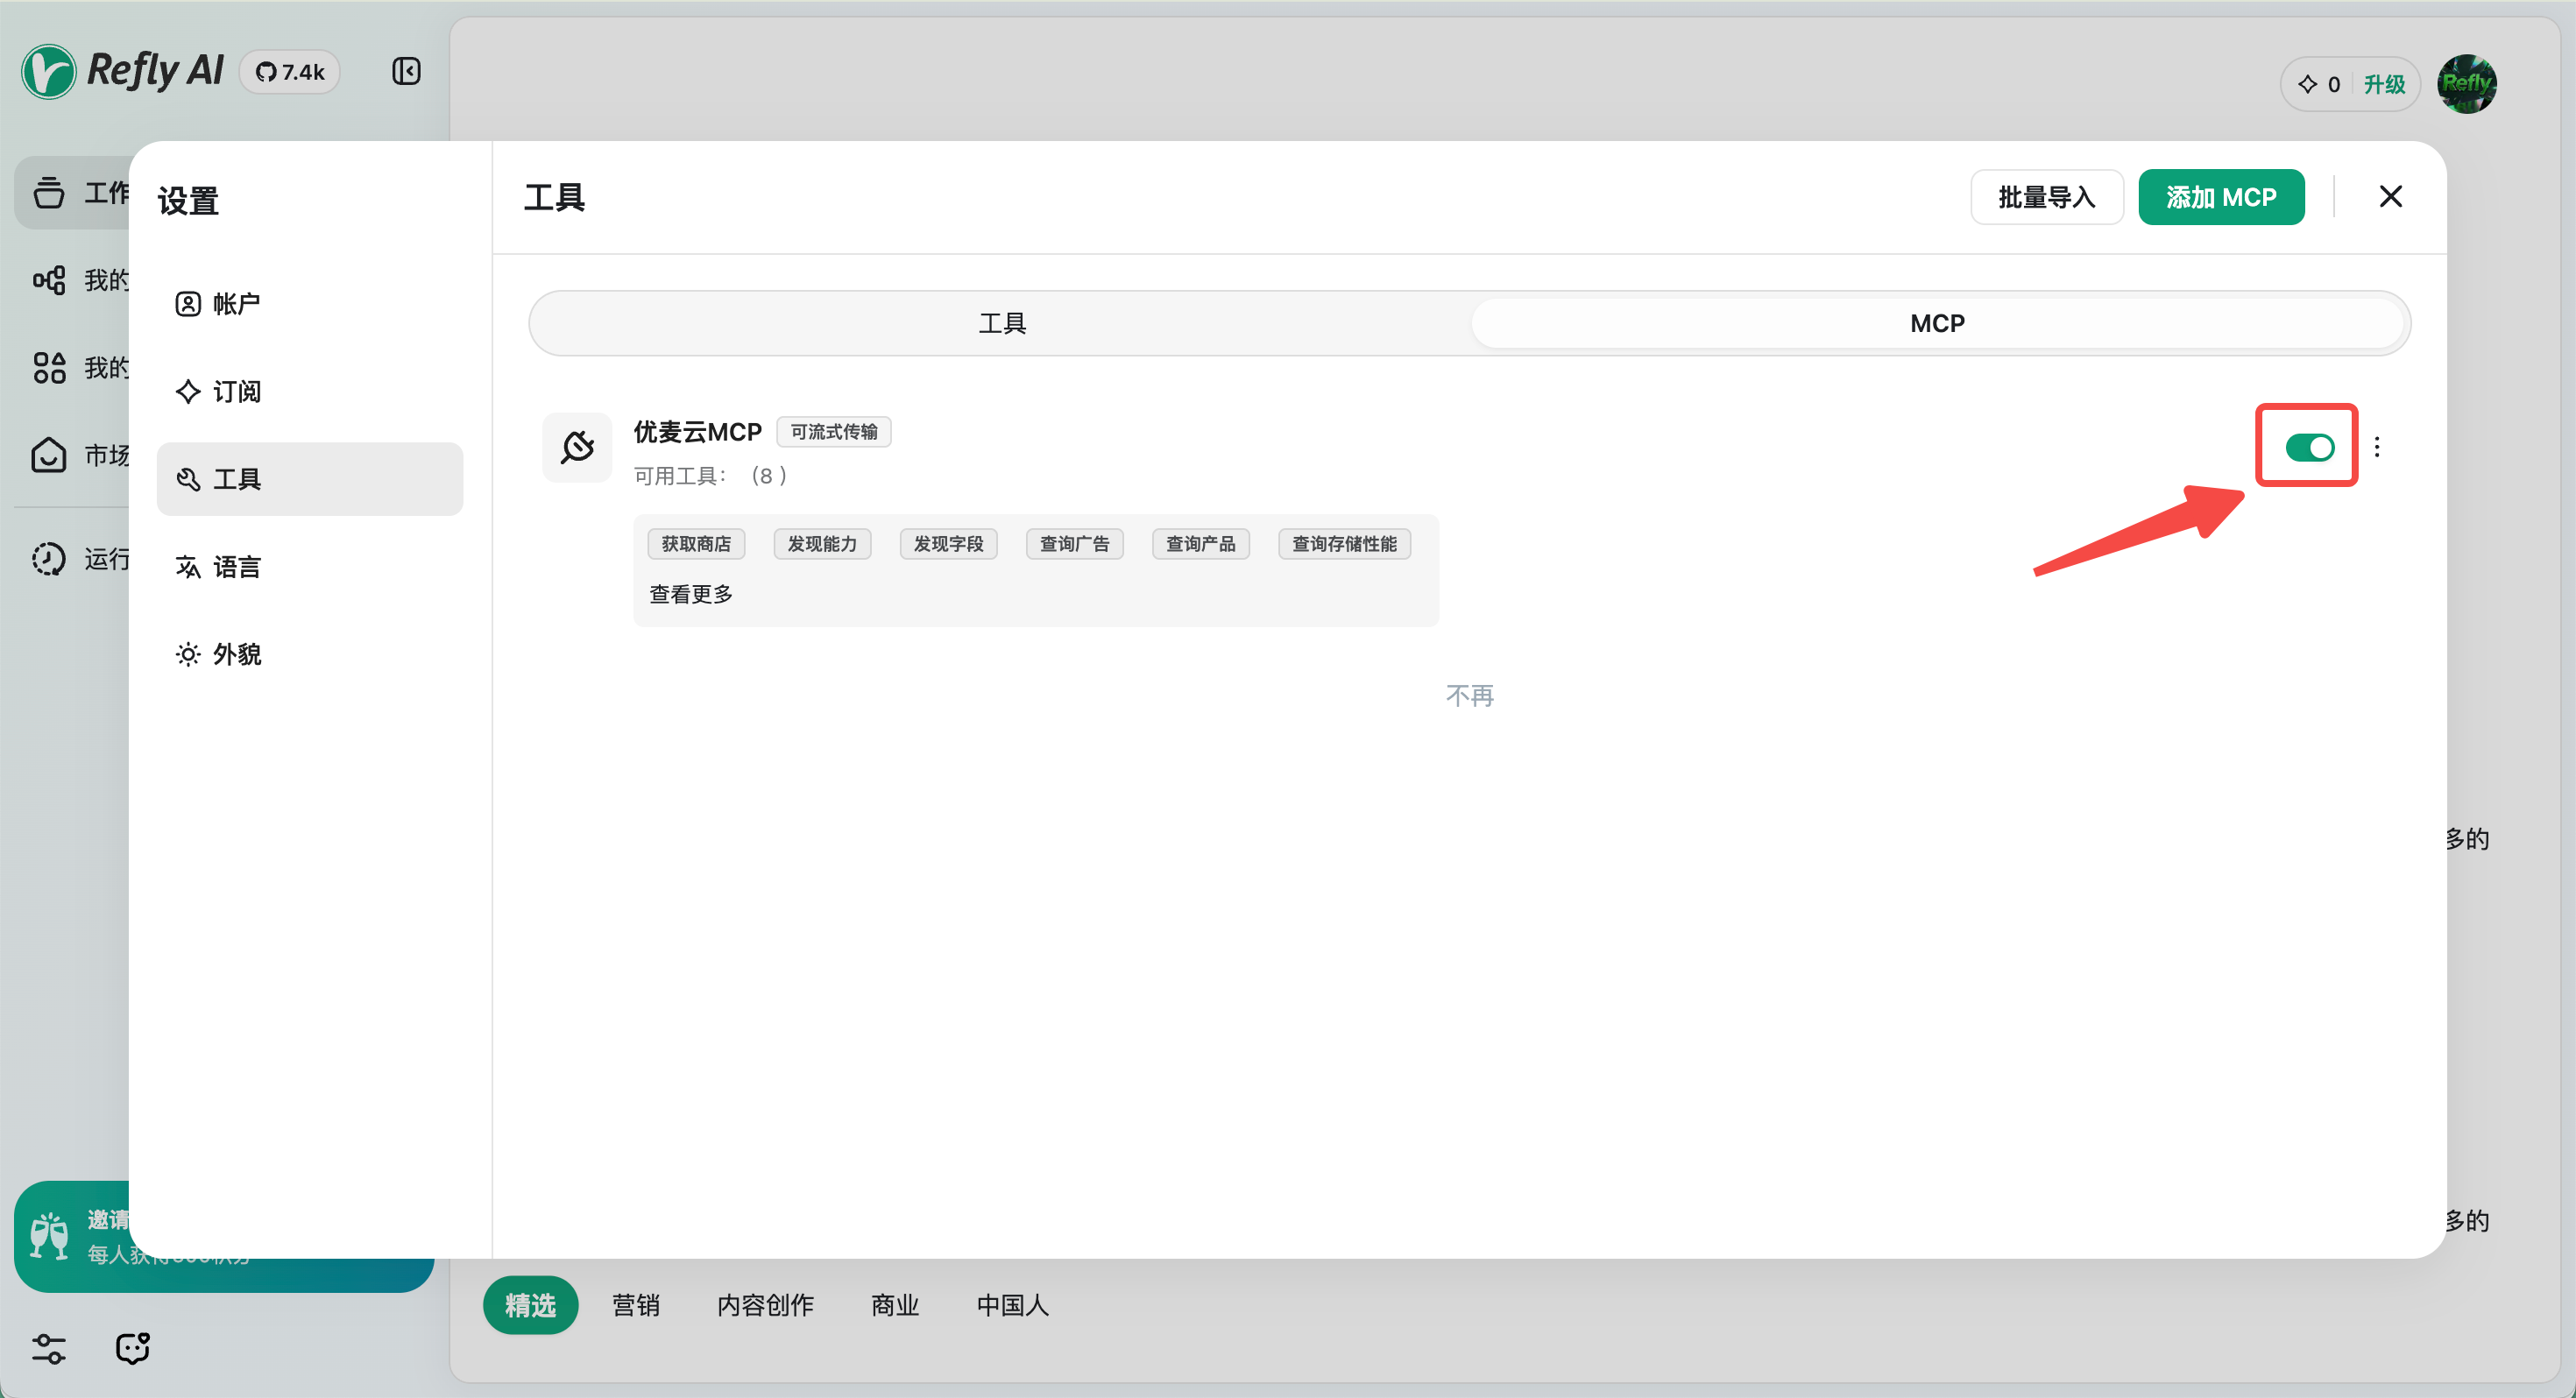The width and height of the screenshot is (2576, 1398).
Task: Open 订阅 subscription settings
Action: [x=310, y=391]
